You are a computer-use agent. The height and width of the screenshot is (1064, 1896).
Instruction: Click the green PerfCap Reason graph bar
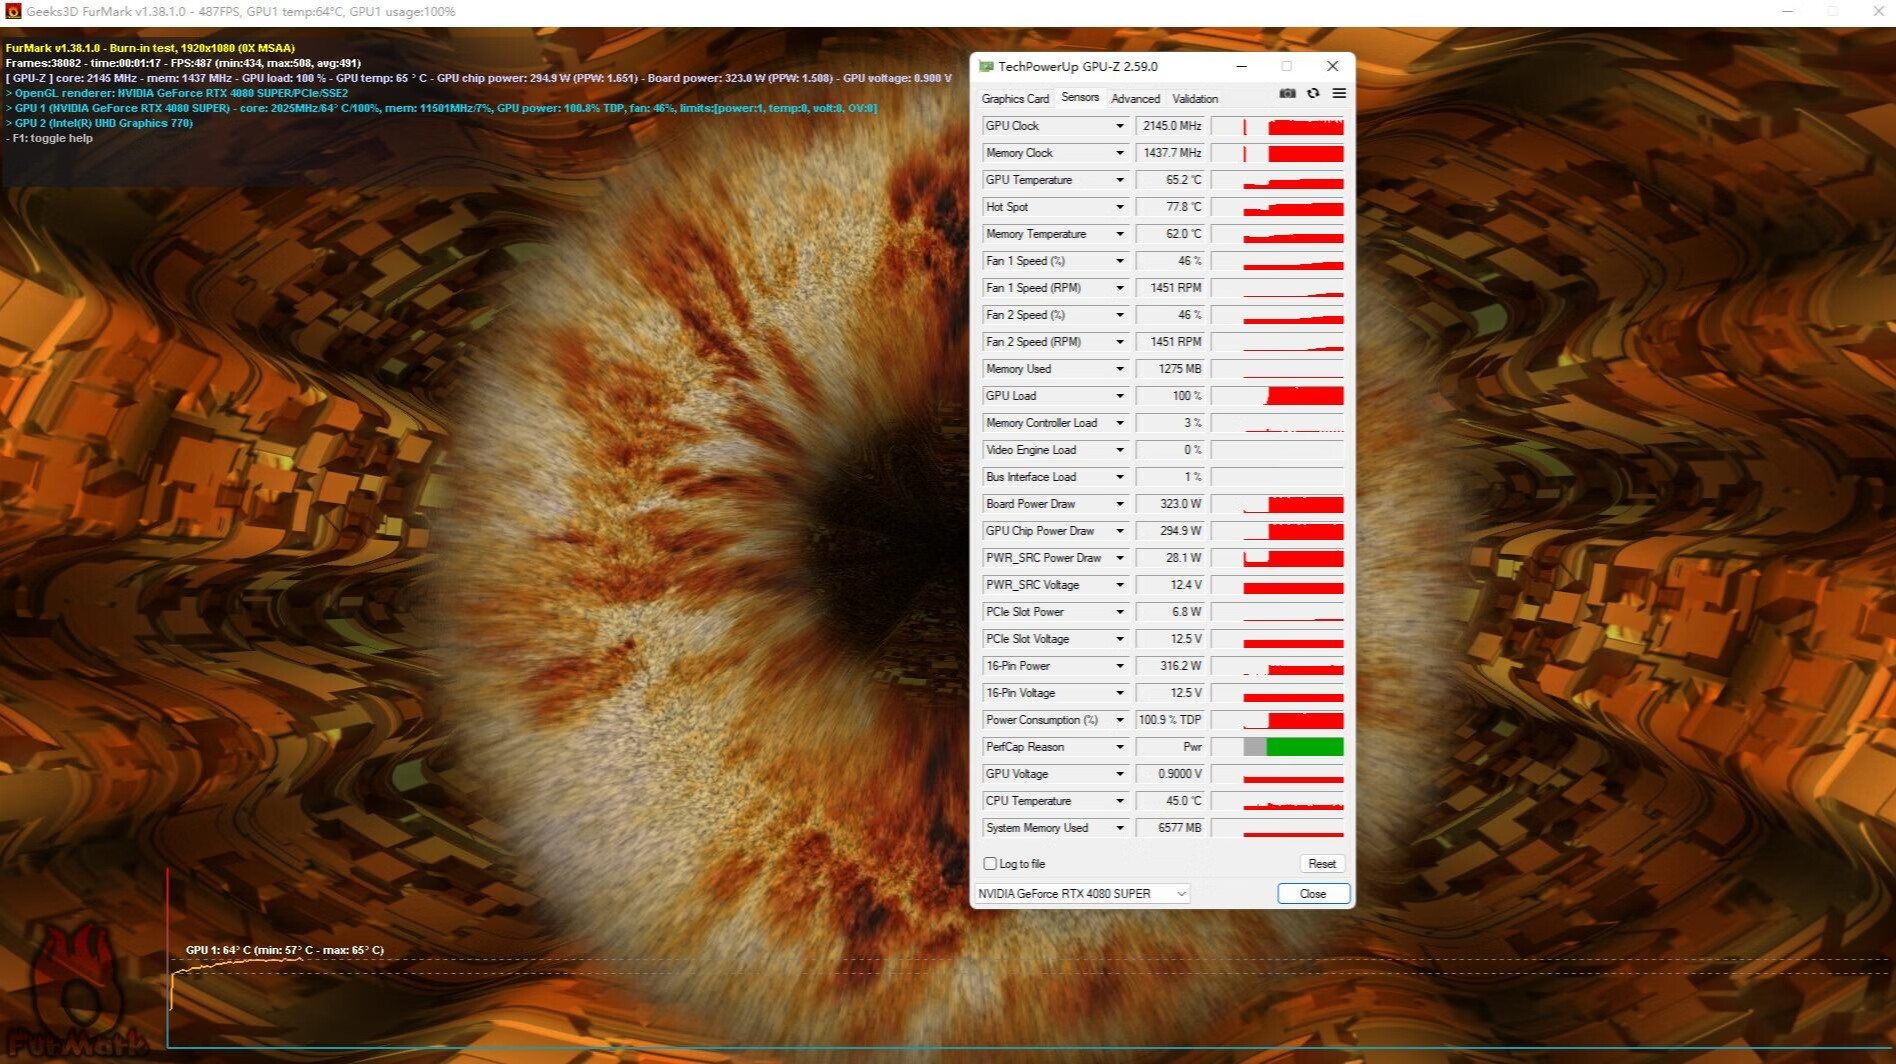point(1305,747)
